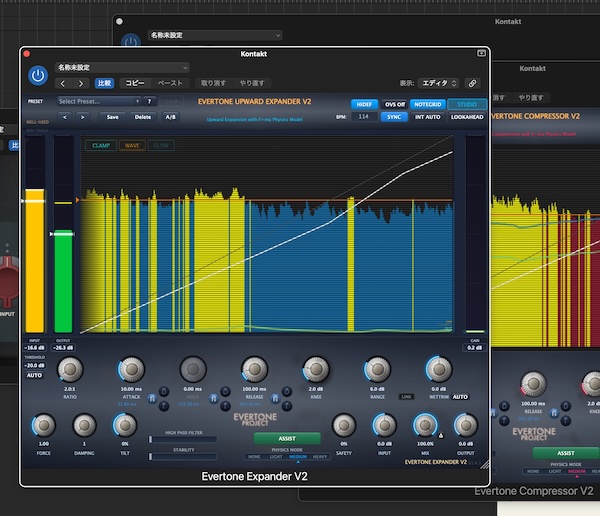Click the mouse icon right of ATTACK value
This screenshot has width=600, height=516.
(x=164, y=391)
